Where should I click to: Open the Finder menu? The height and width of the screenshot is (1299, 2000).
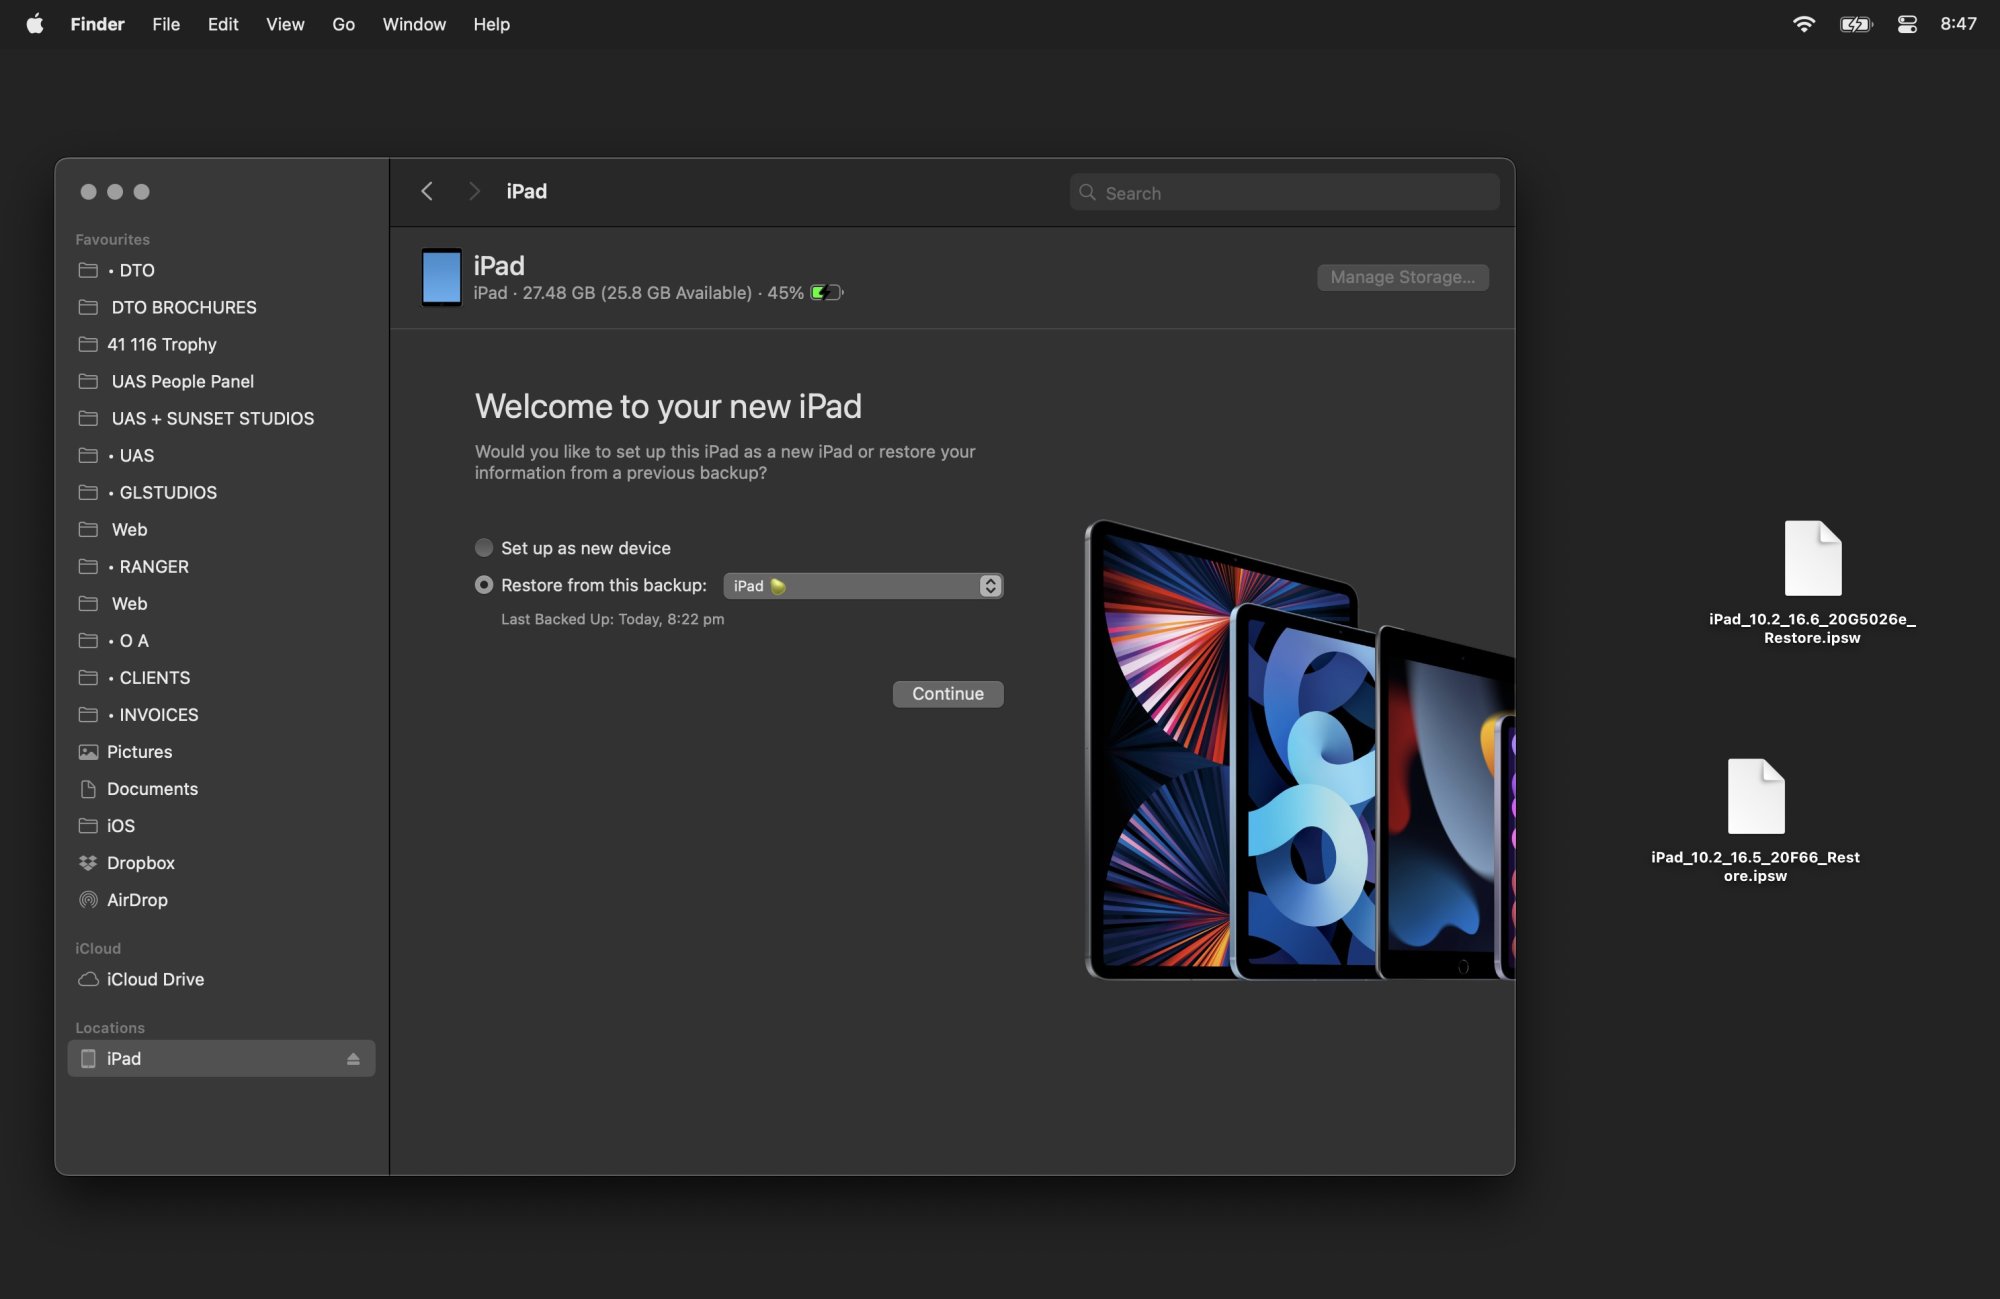[x=97, y=24]
